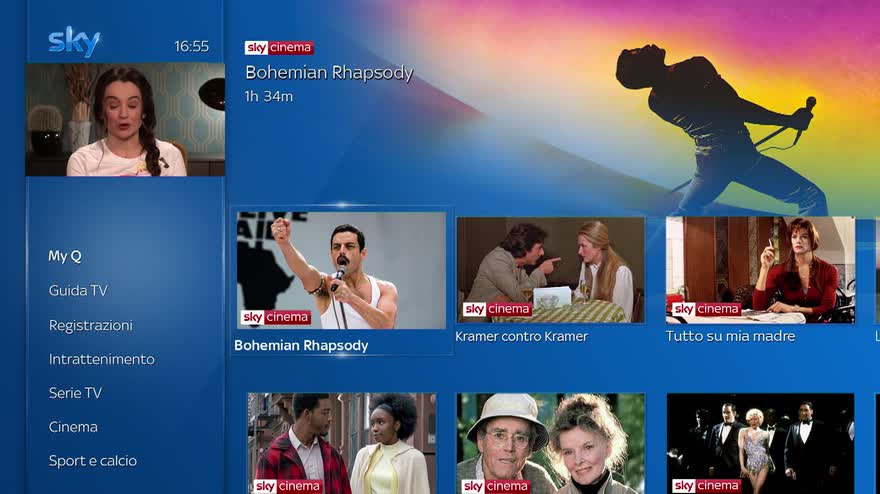Select Sport e calcio menu item
The height and width of the screenshot is (494, 880).
pyautogui.click(x=93, y=461)
